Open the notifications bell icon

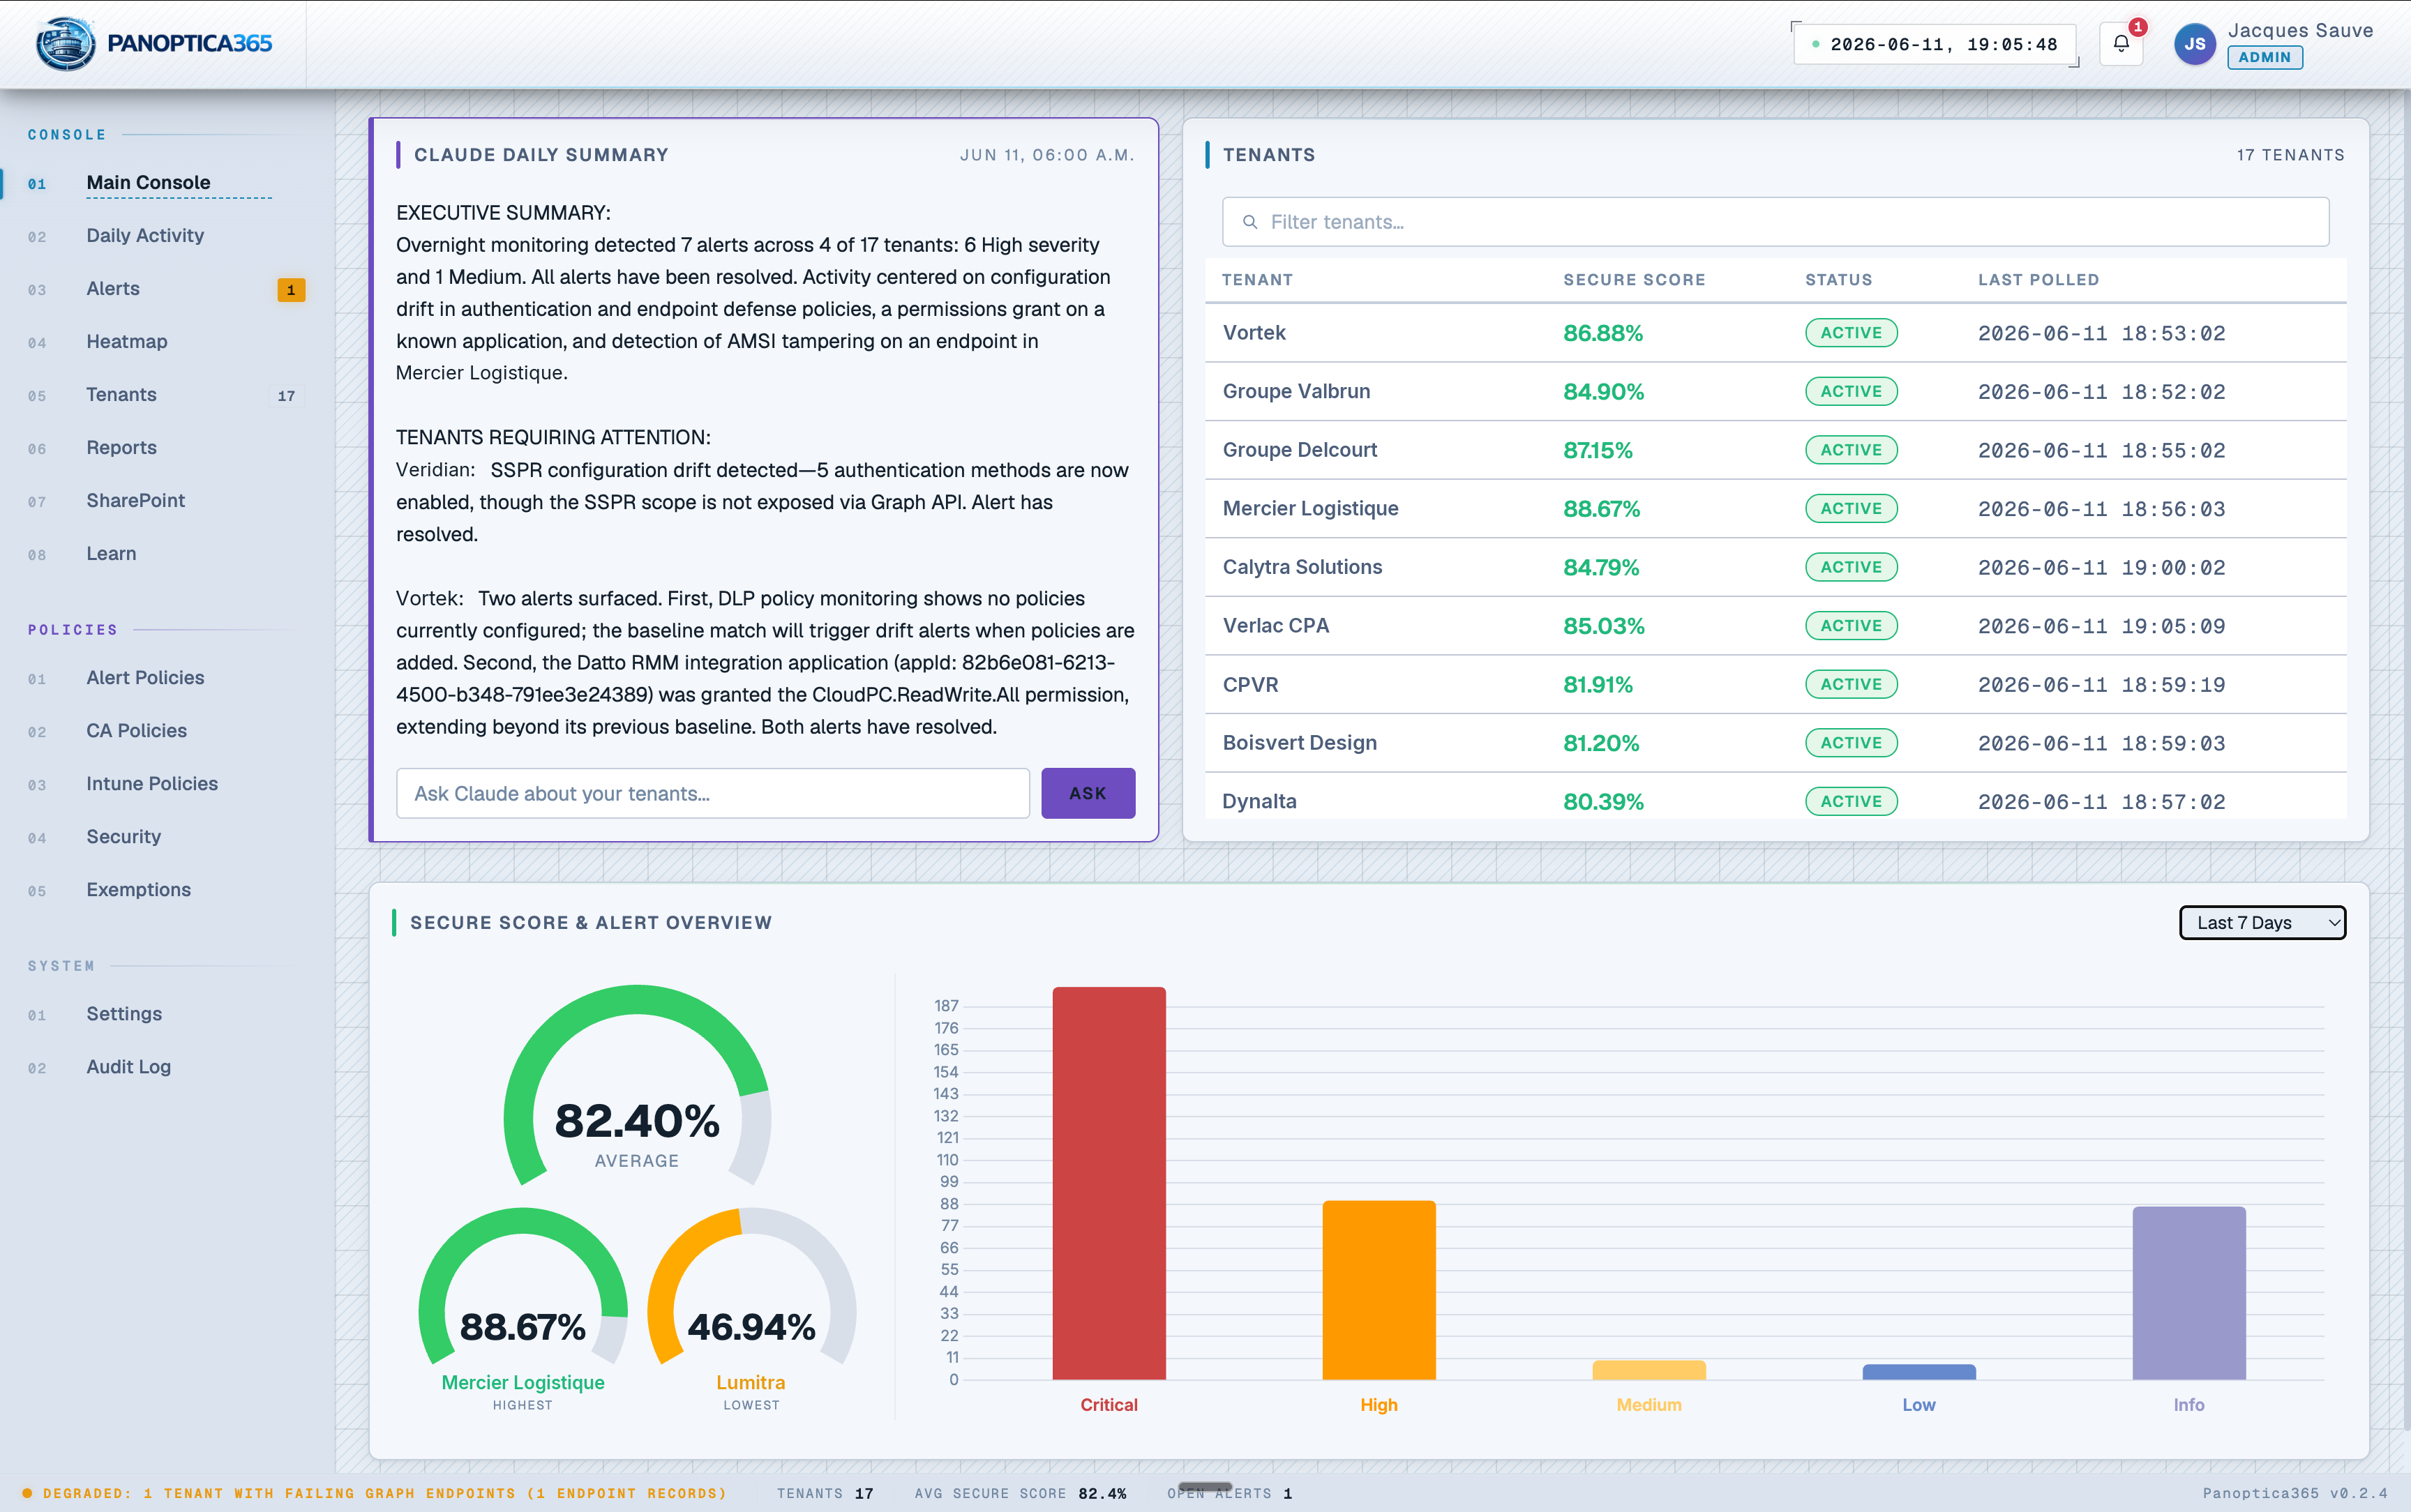tap(2121, 44)
